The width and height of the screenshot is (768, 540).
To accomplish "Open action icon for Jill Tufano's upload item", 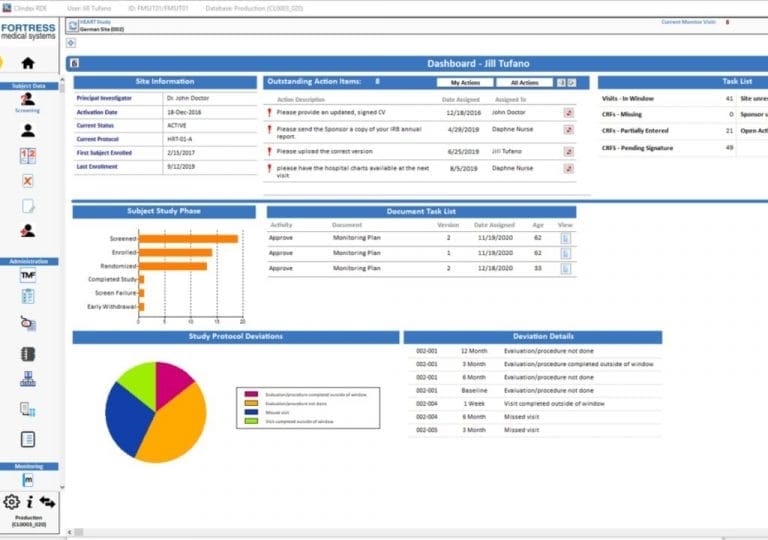I will coord(569,151).
